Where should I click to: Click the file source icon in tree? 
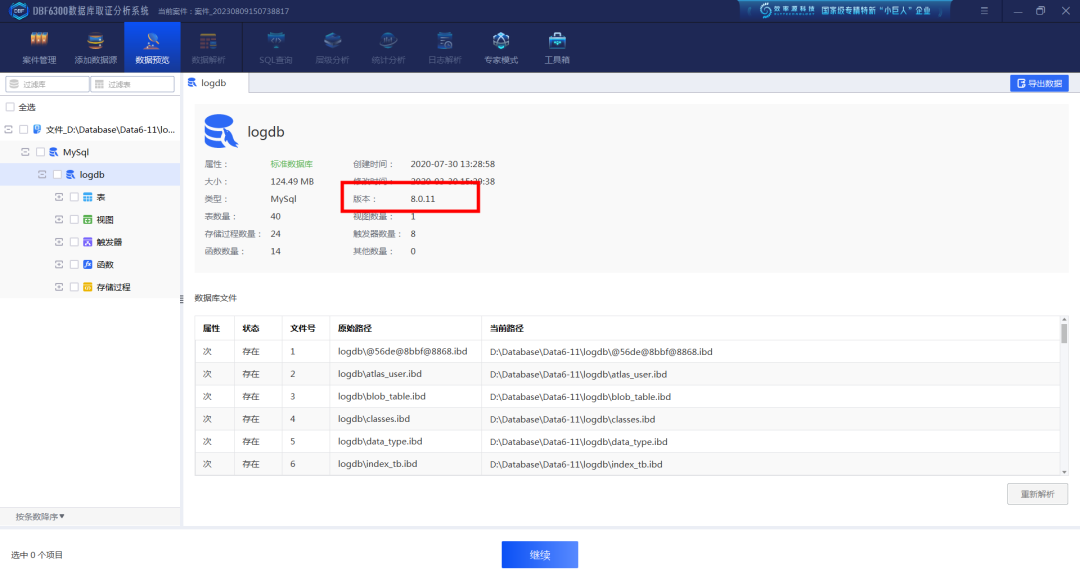[x=37, y=130]
